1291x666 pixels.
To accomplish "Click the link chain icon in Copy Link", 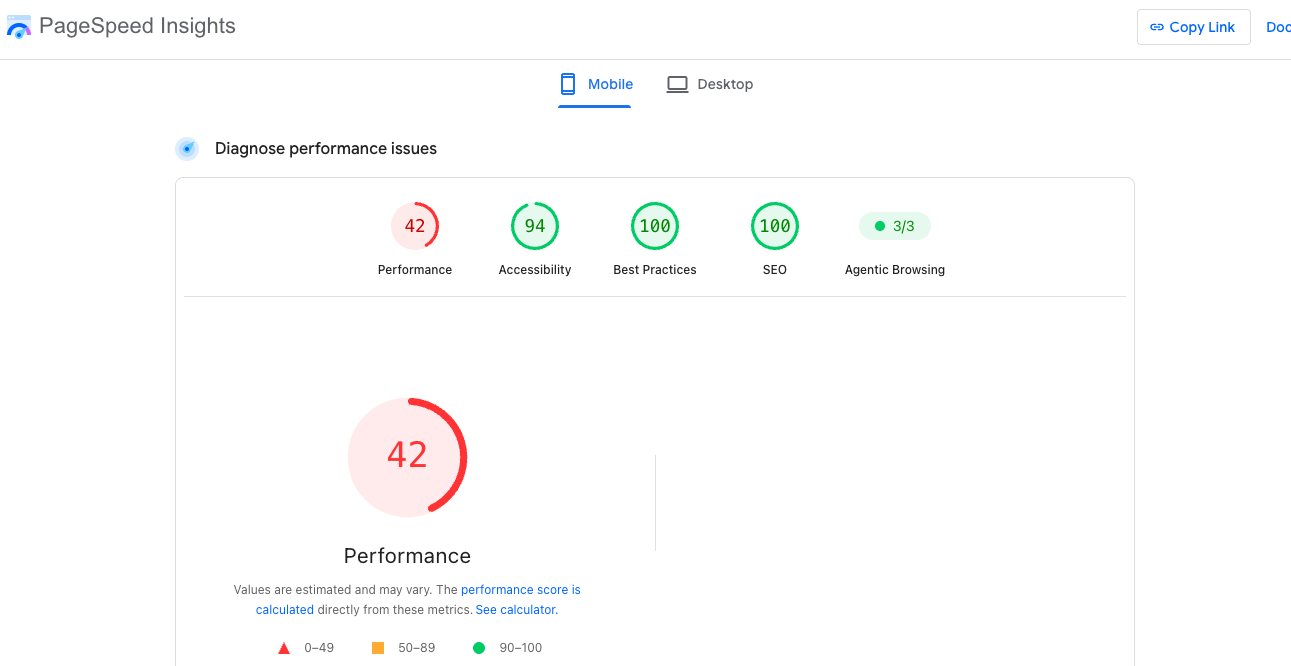I will click(x=1157, y=27).
